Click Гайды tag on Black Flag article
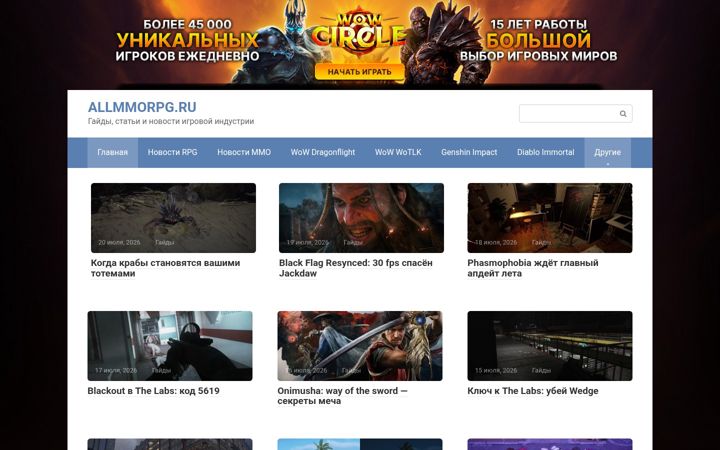This screenshot has height=450, width=720. pyautogui.click(x=353, y=242)
